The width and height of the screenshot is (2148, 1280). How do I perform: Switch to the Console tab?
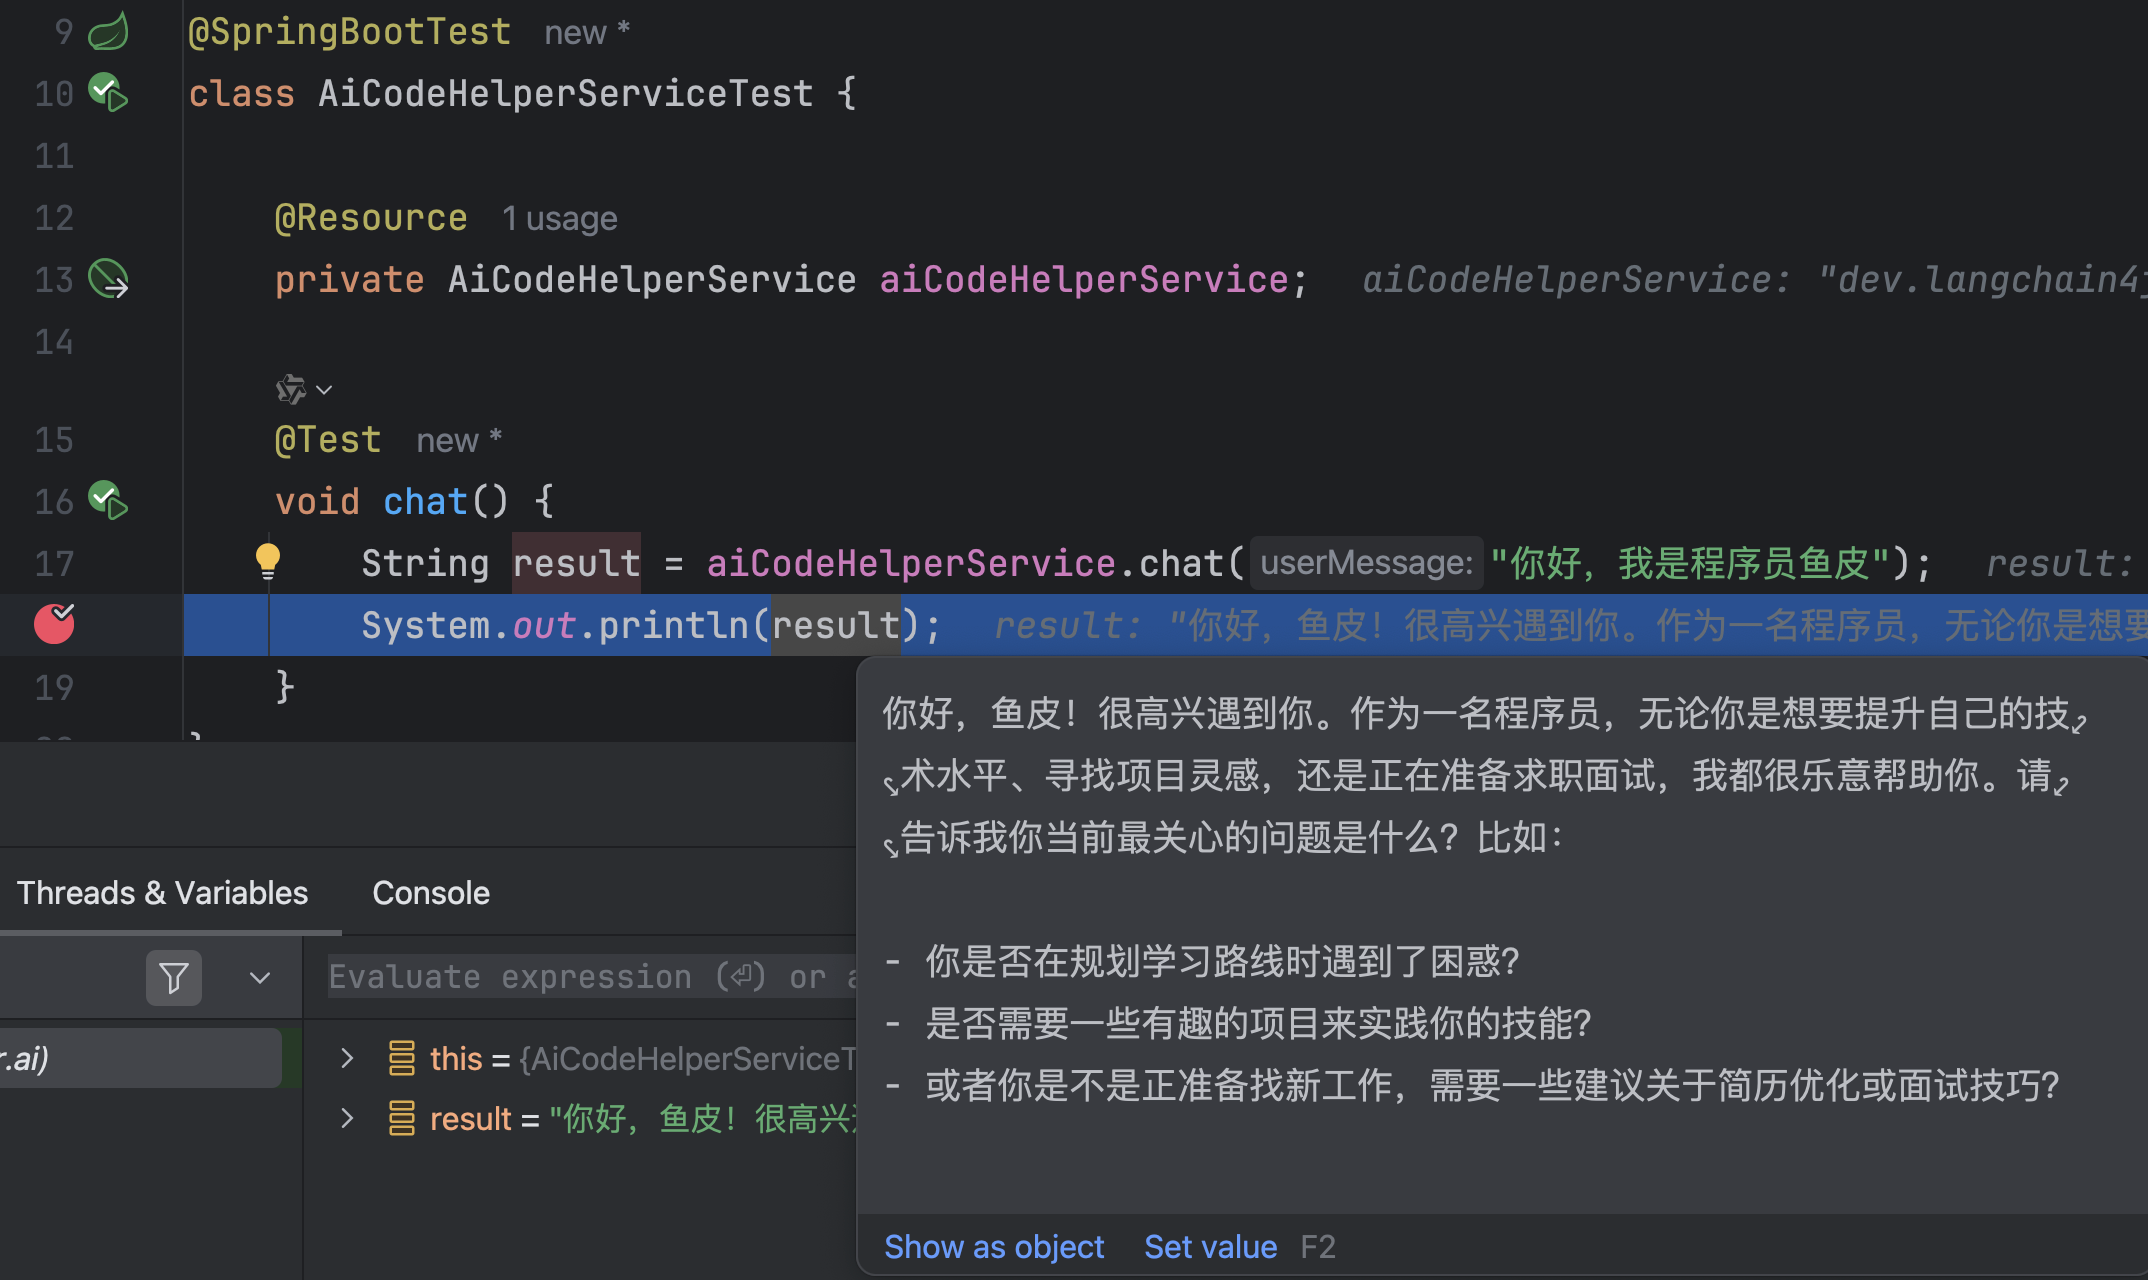tap(430, 892)
